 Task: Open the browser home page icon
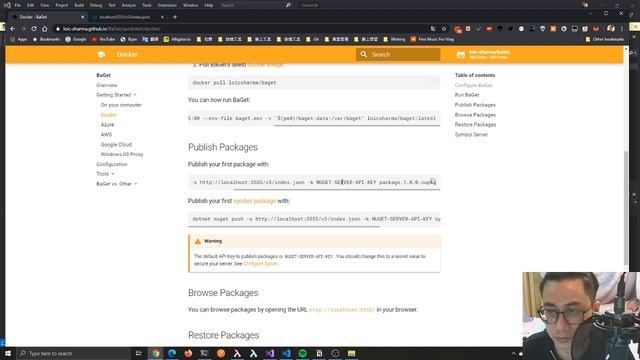44,29
